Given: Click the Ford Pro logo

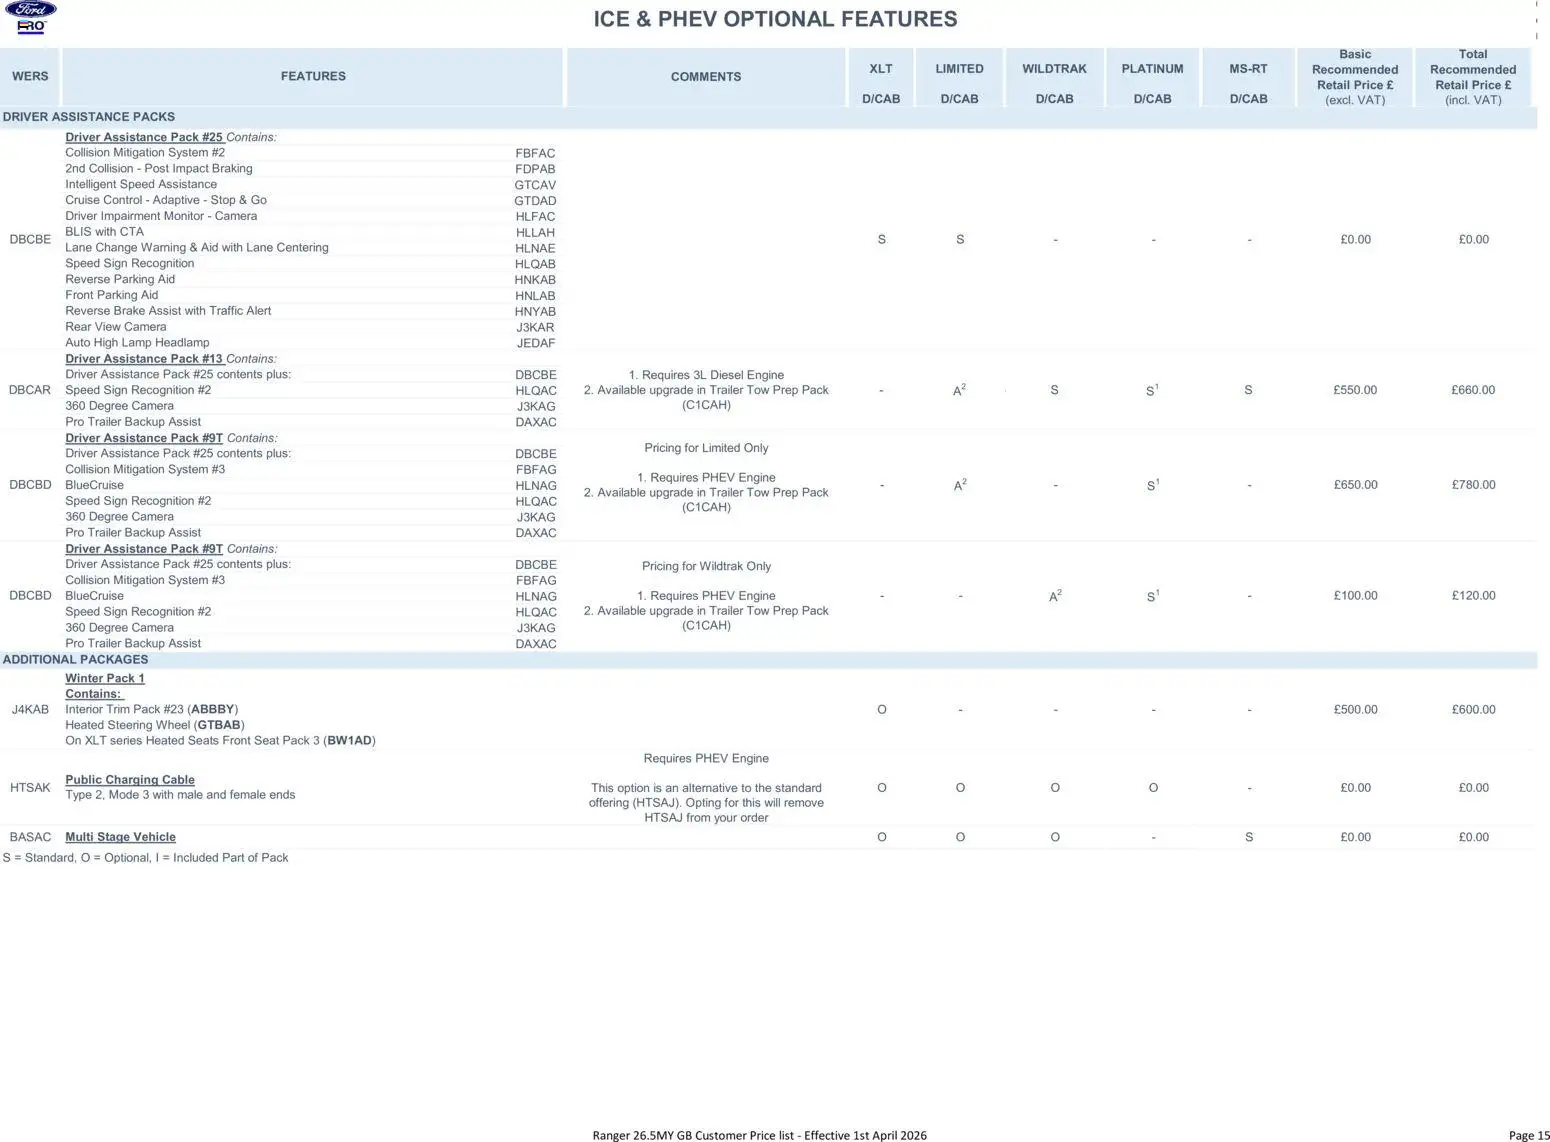Looking at the screenshot, I should point(30,18).
